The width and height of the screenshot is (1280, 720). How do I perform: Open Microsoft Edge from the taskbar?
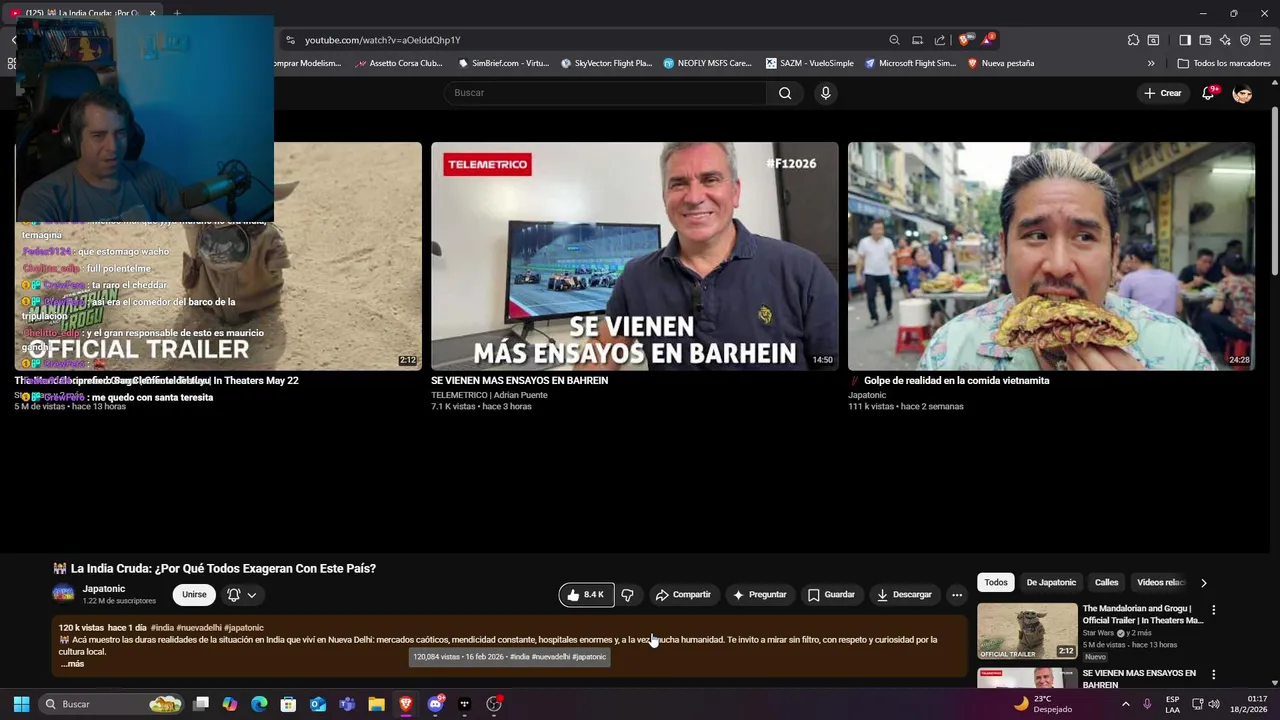259,704
